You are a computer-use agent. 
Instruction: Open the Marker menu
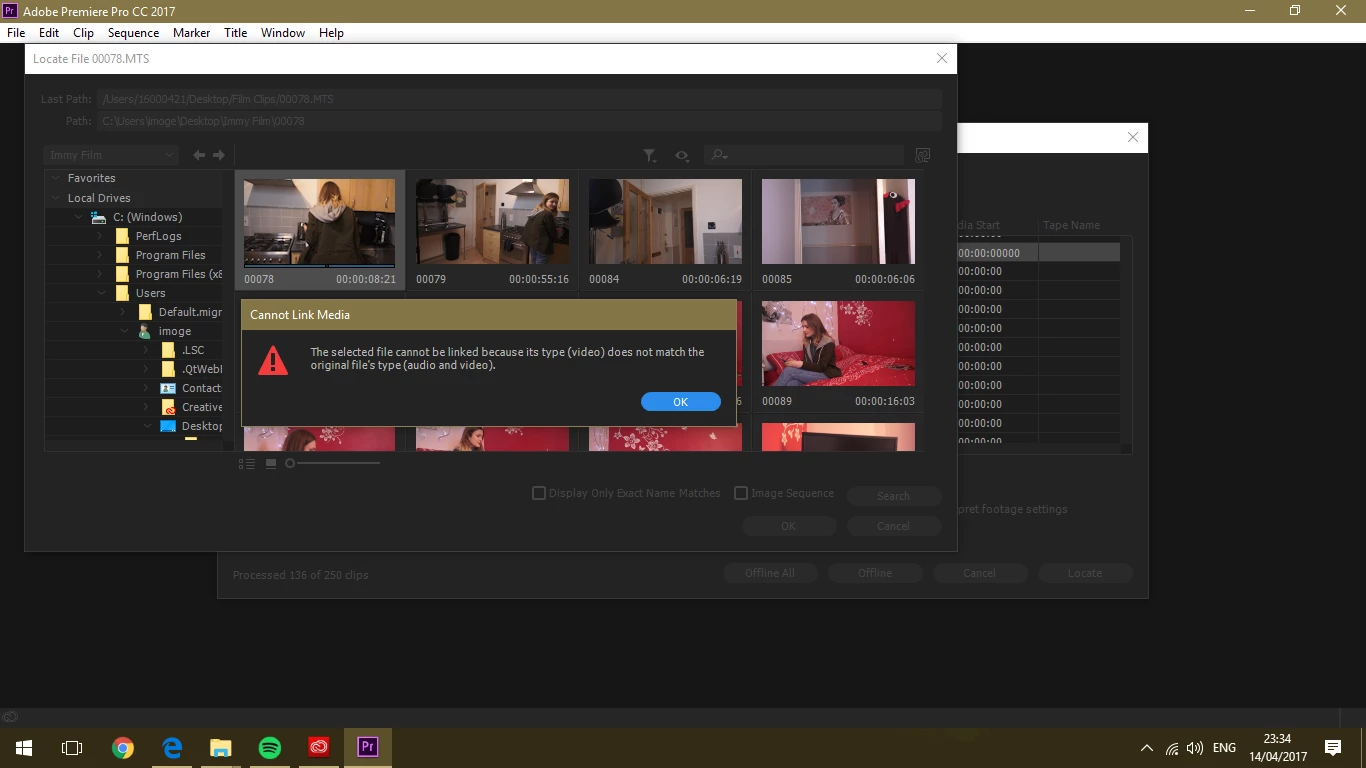point(191,33)
